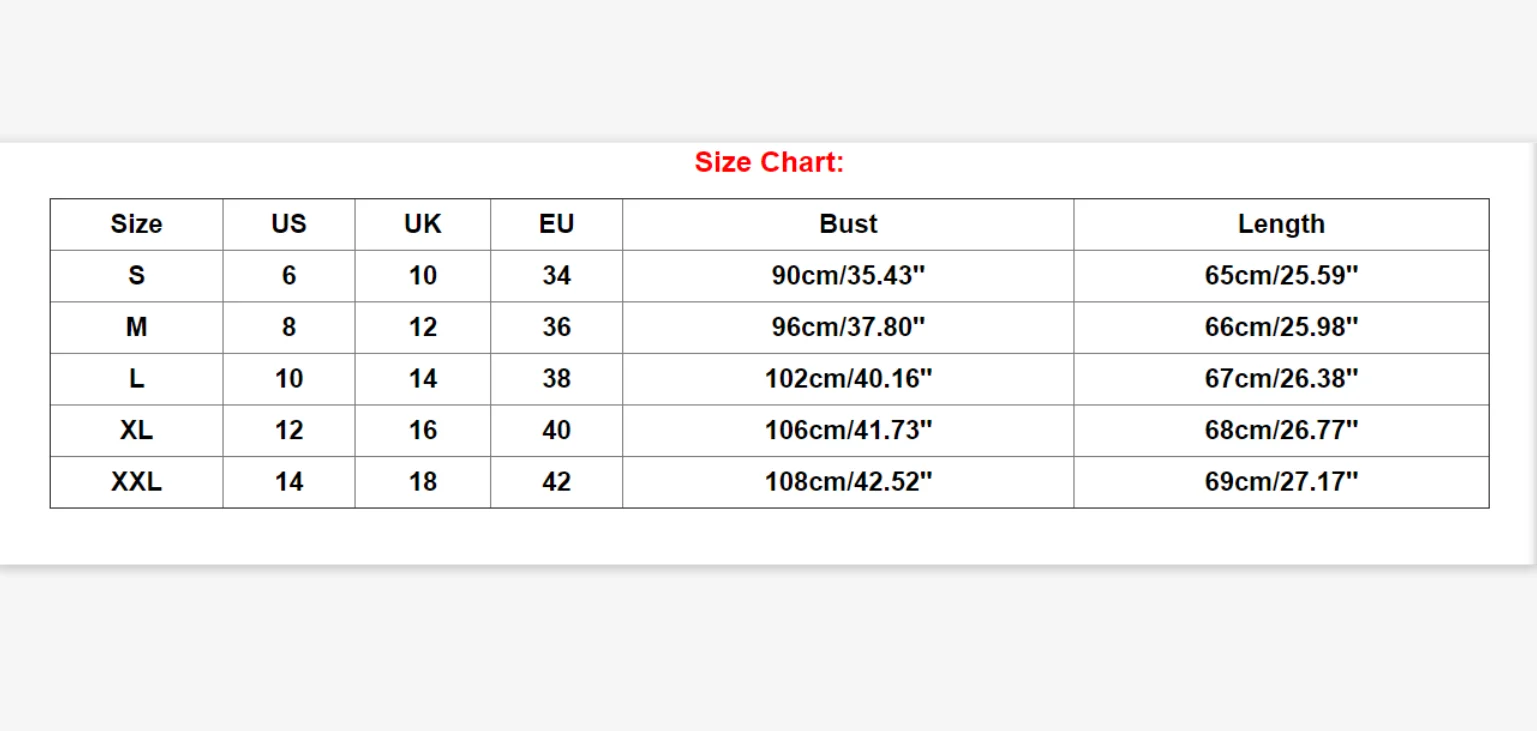Screen dimensions: 1537x731
Task: Select the M size row label
Action: pos(136,328)
